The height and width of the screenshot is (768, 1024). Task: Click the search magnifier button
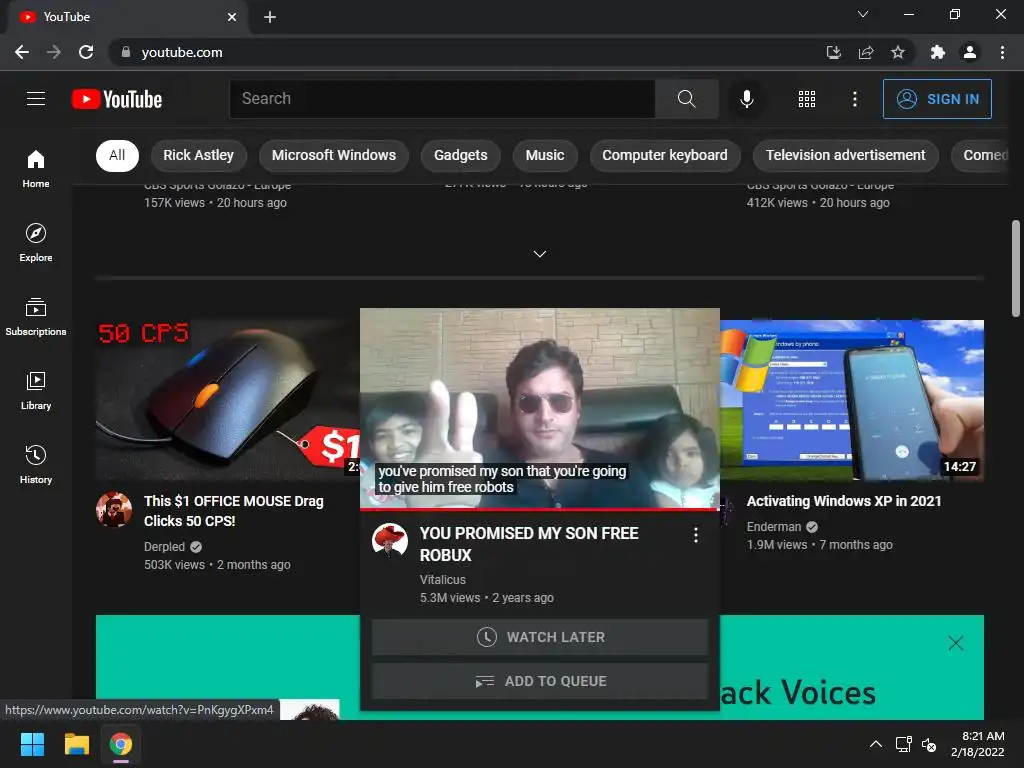(686, 99)
